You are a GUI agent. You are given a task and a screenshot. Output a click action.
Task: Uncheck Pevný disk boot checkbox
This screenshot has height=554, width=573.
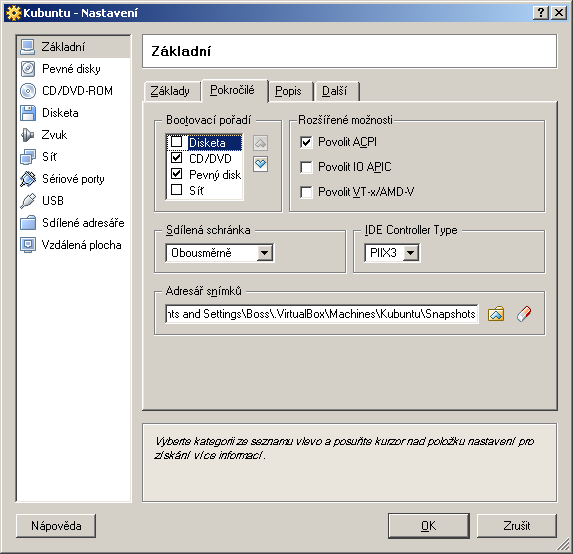(177, 174)
